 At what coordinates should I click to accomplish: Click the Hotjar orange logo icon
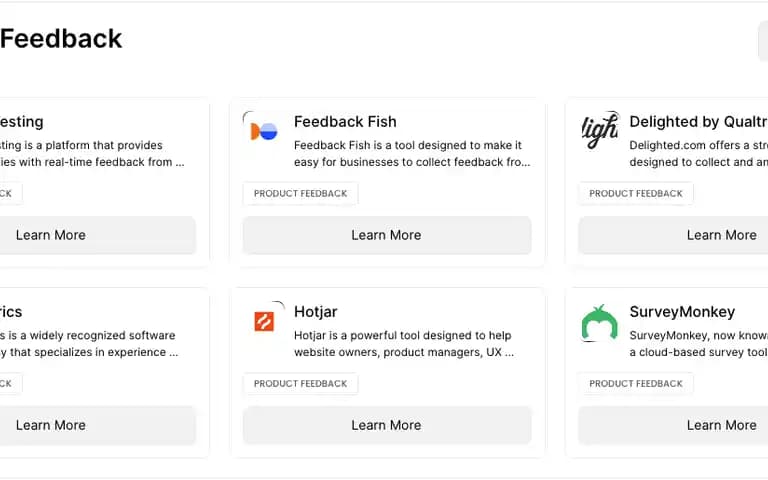pyautogui.click(x=264, y=321)
